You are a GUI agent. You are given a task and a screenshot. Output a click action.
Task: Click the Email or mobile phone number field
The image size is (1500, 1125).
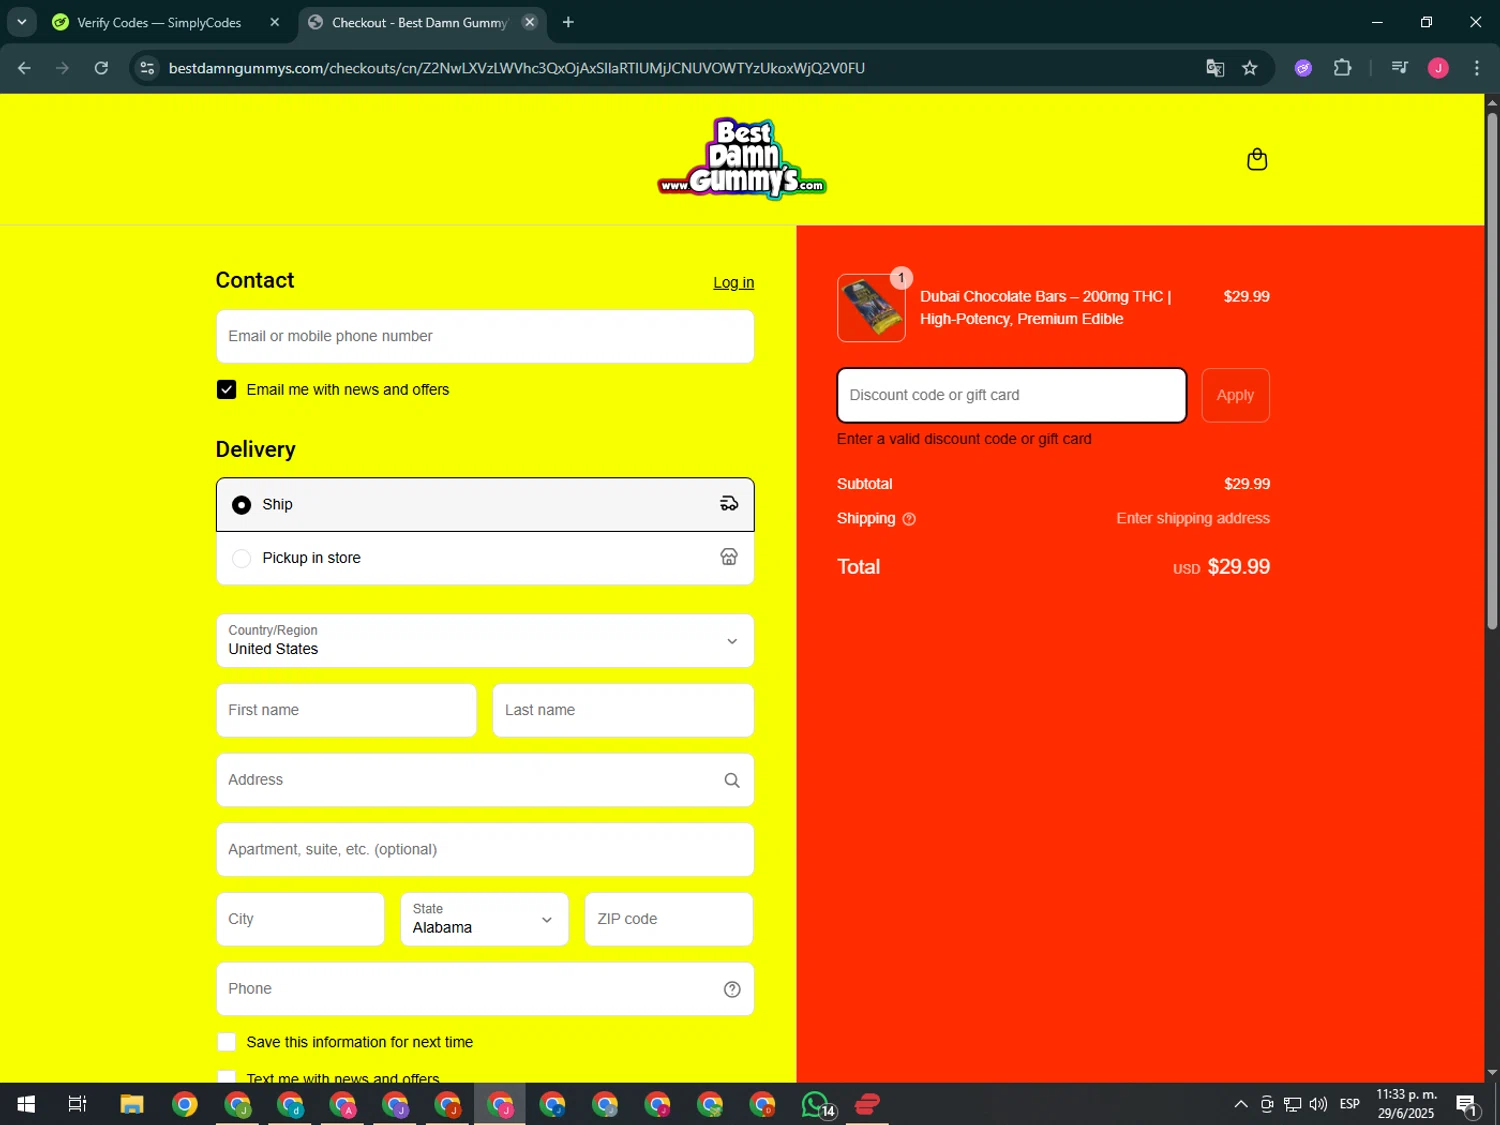pyautogui.click(x=485, y=336)
